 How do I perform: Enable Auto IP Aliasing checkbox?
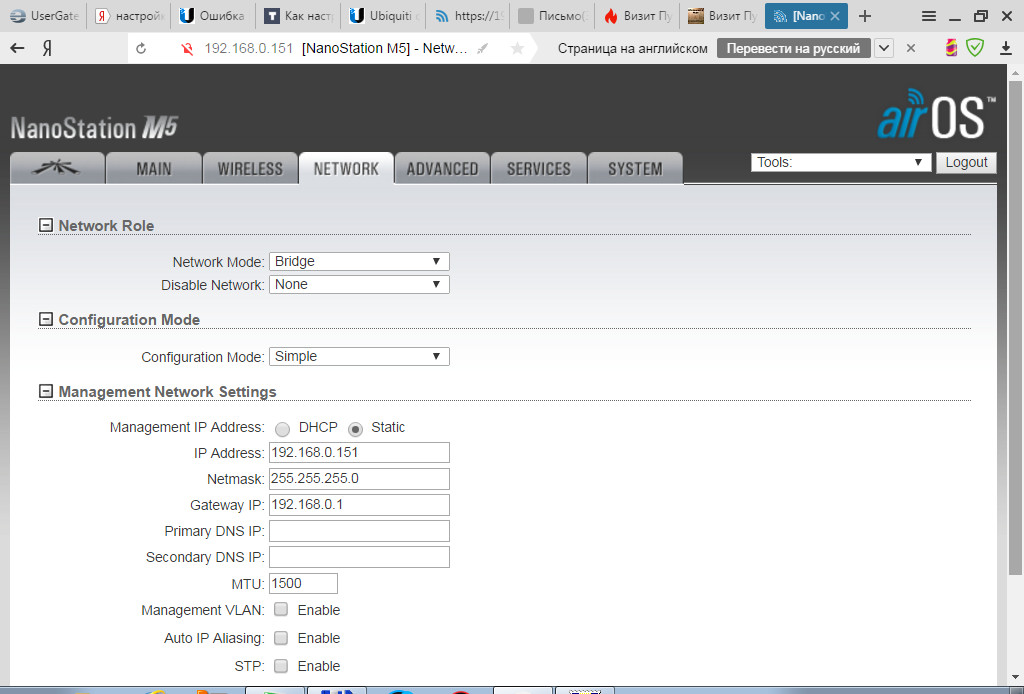[281, 637]
